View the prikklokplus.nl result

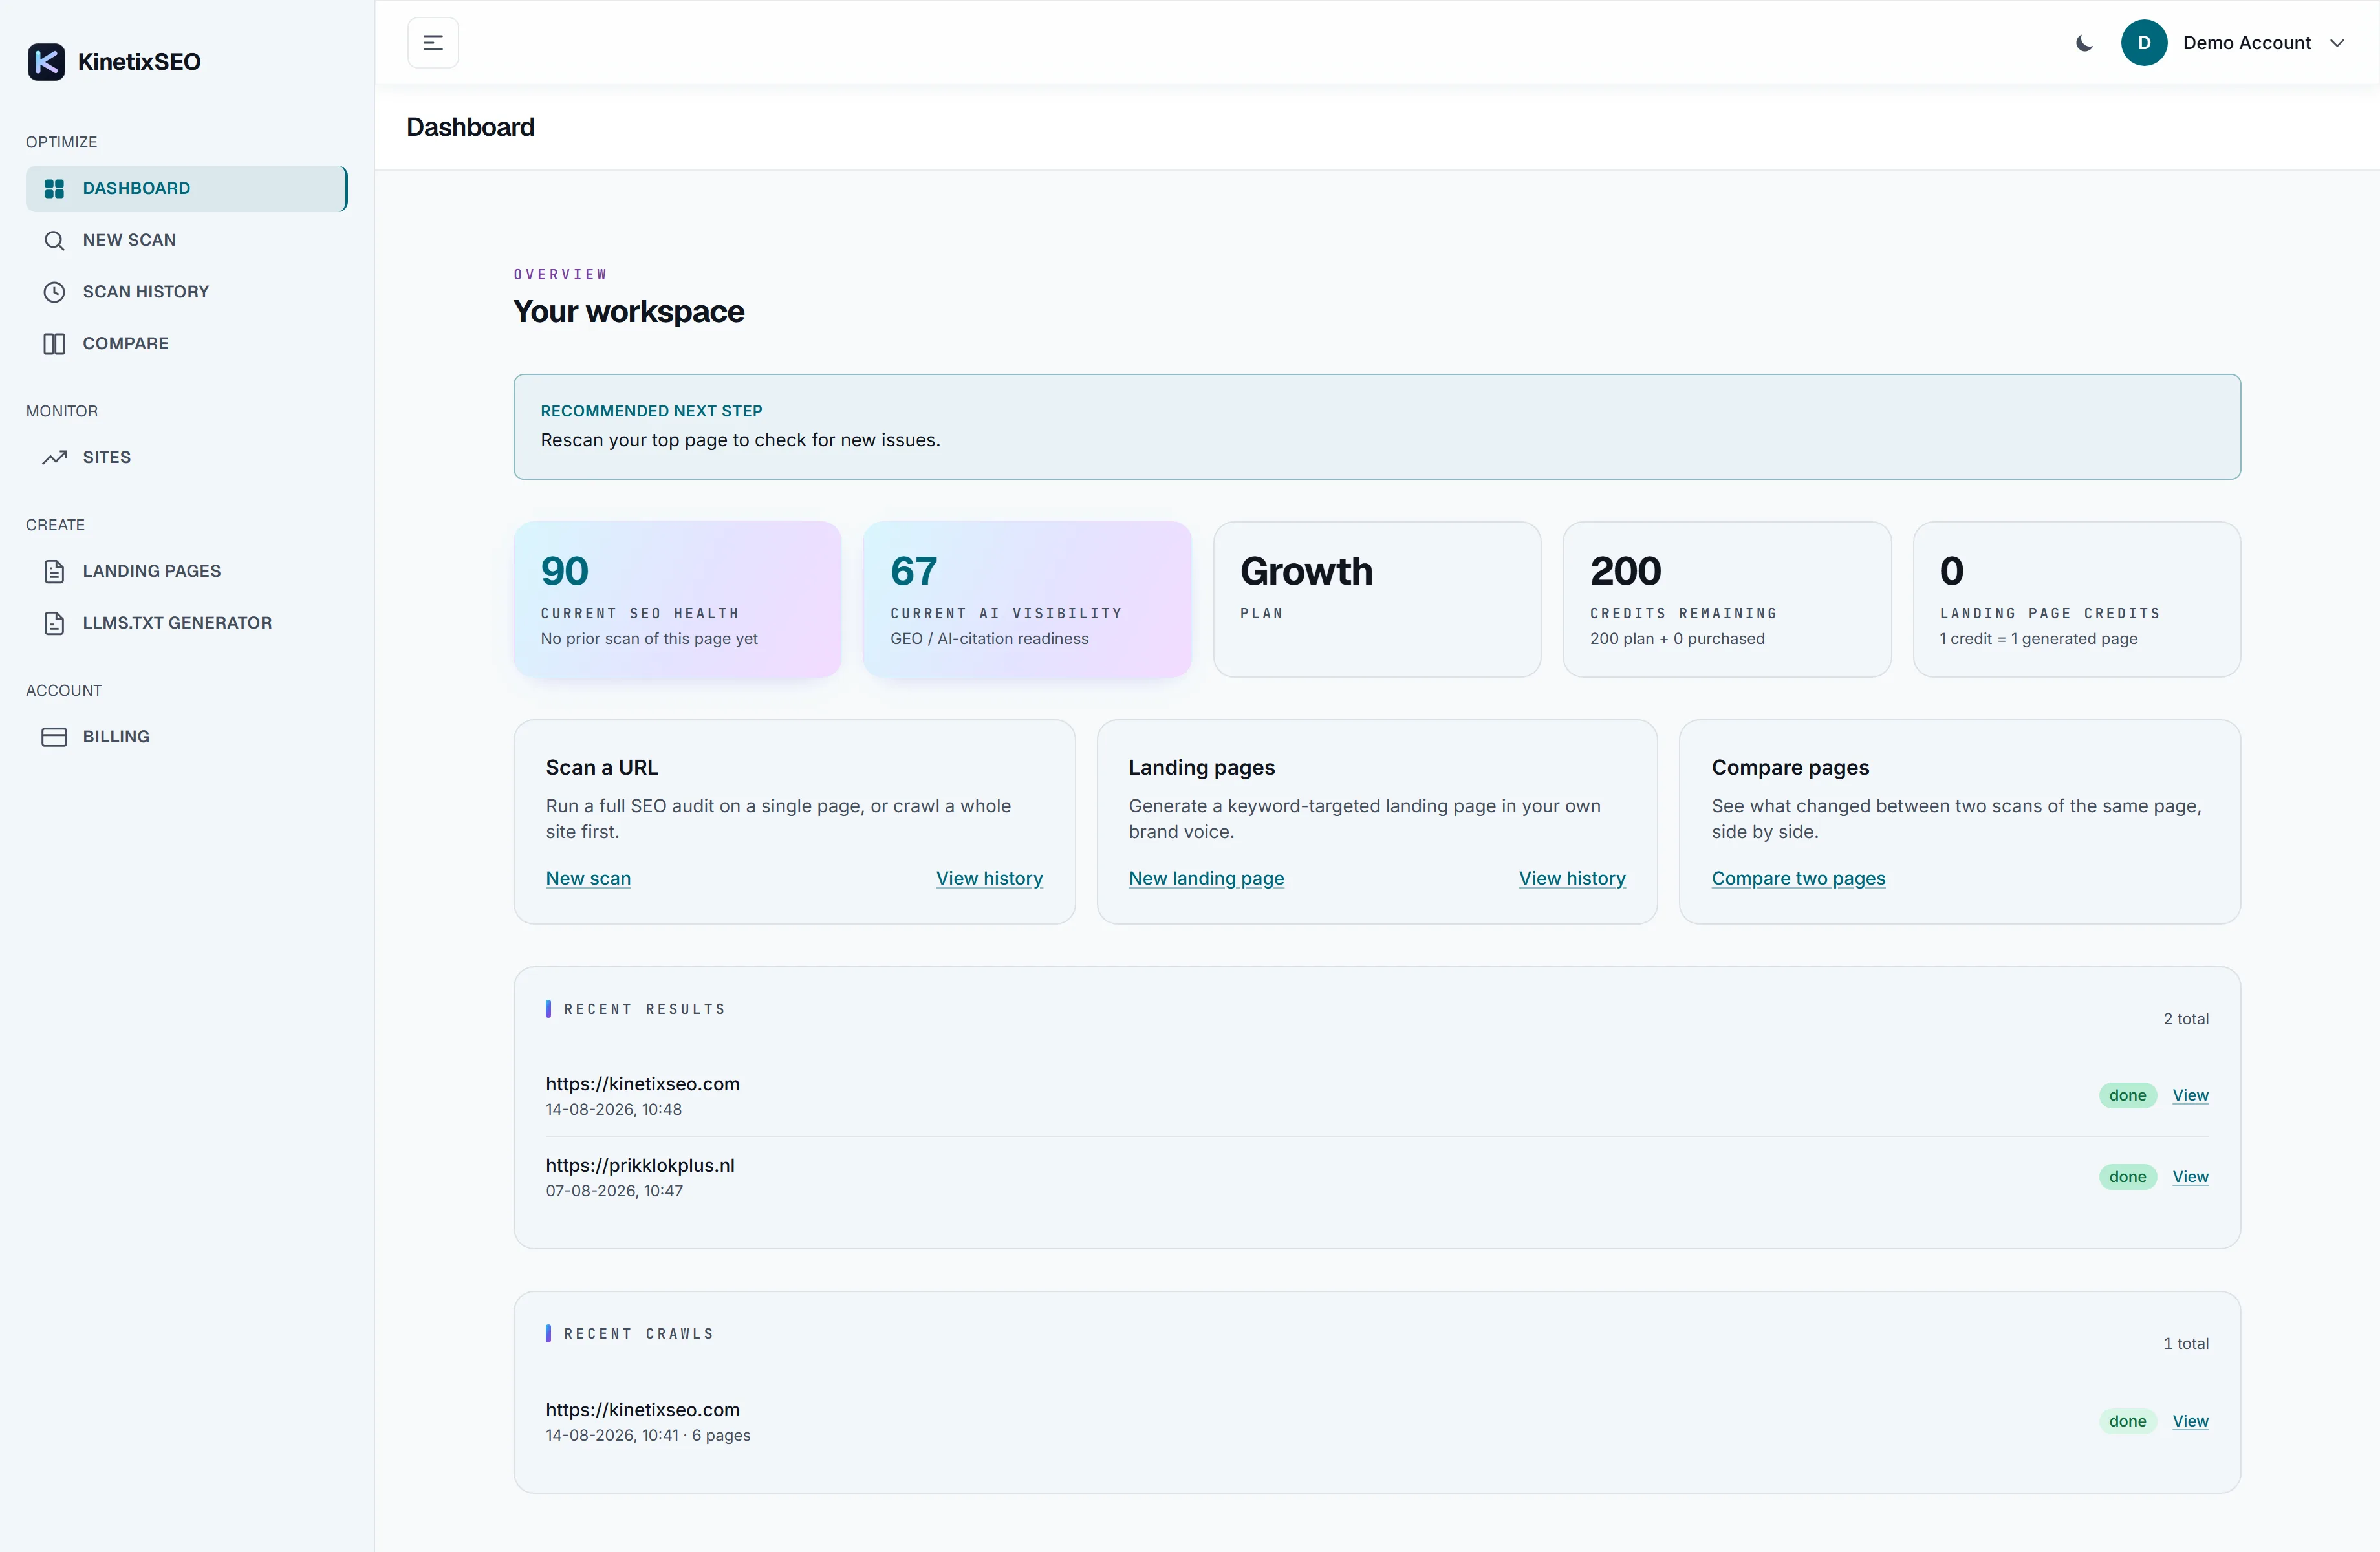2190,1177
